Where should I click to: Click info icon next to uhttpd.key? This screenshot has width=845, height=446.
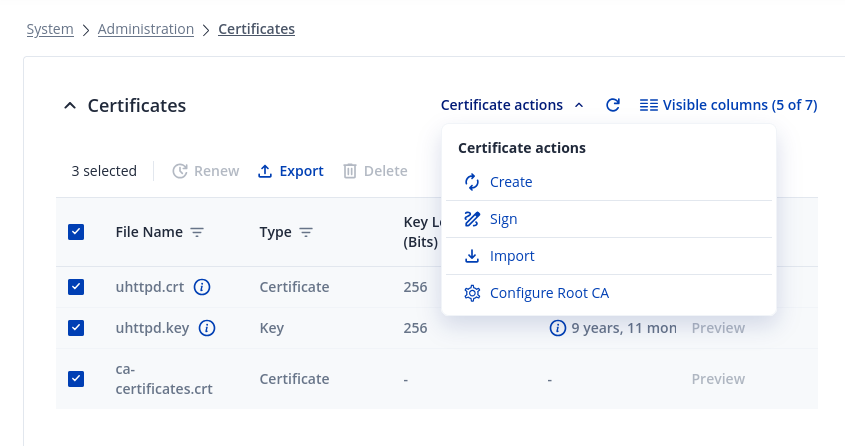tap(207, 328)
